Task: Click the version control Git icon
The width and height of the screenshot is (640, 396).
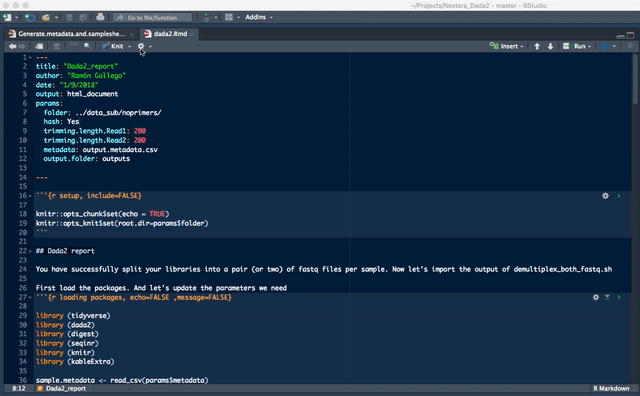Action: point(206,17)
